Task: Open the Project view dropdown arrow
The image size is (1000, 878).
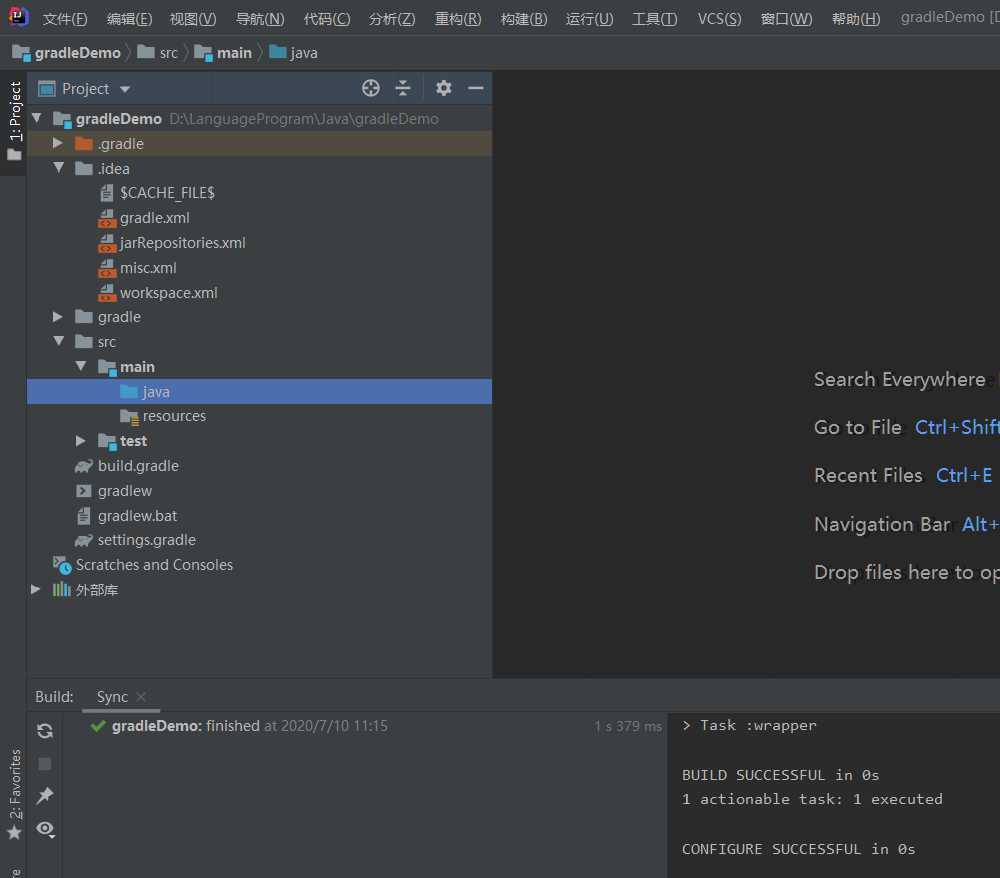Action: tap(125, 89)
